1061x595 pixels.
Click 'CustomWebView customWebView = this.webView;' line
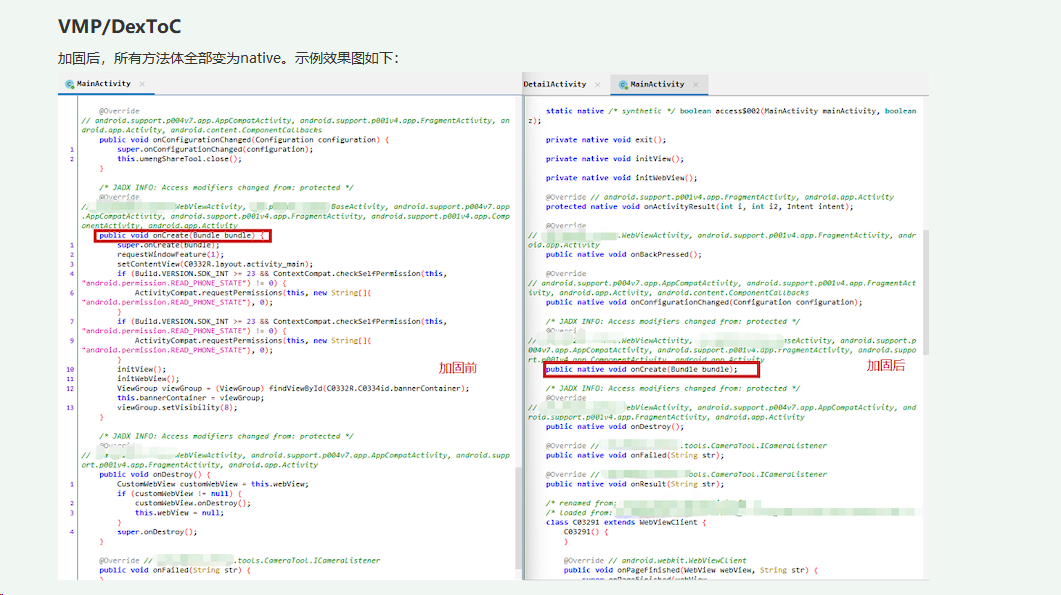pos(213,485)
